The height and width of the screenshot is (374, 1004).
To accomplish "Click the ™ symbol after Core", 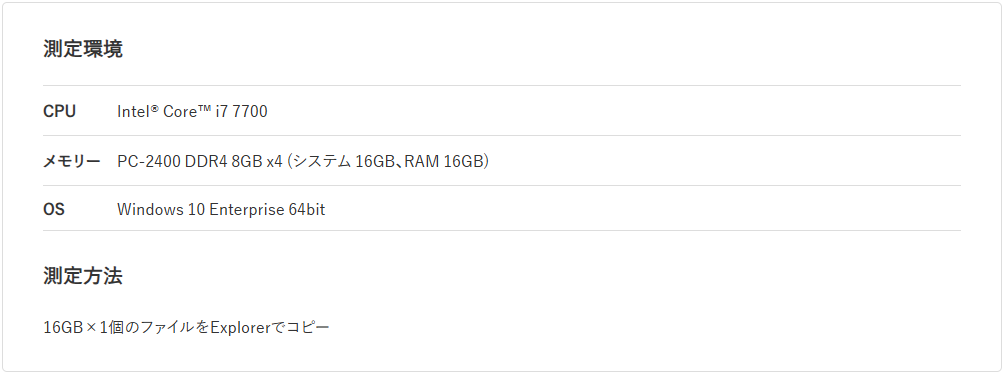I will (x=204, y=108).
